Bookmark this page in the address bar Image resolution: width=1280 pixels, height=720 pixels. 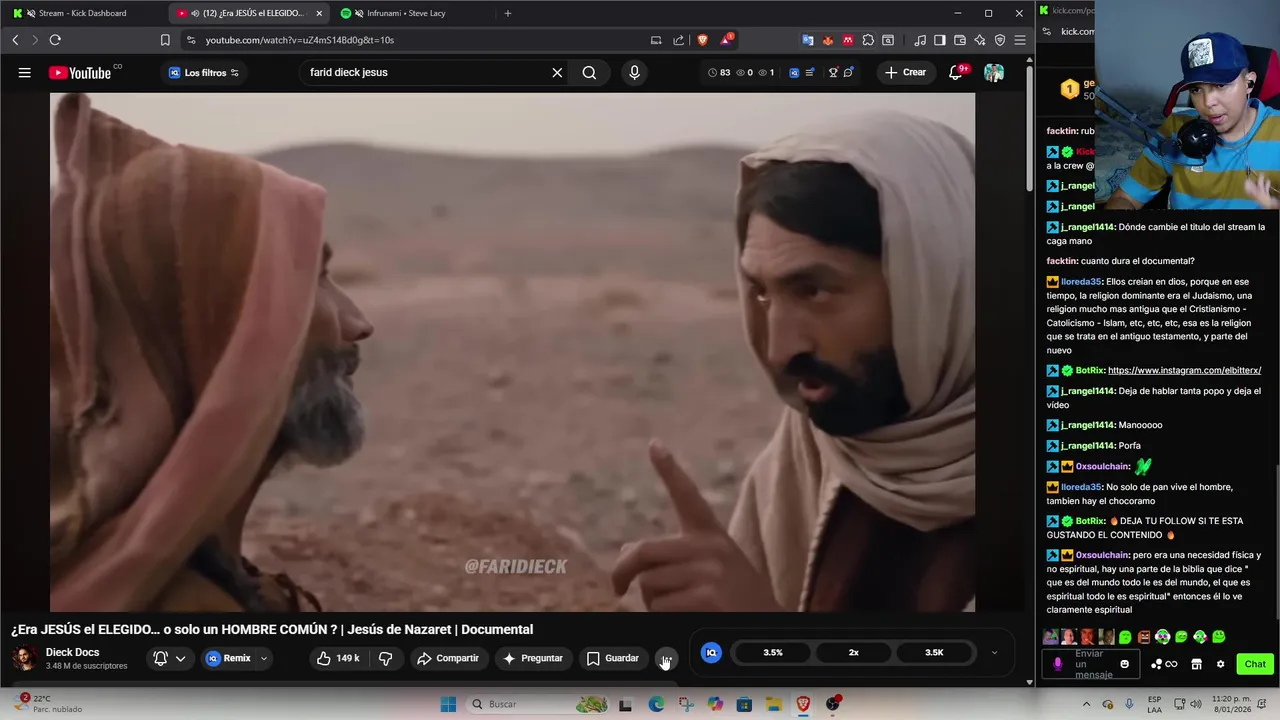pos(165,40)
